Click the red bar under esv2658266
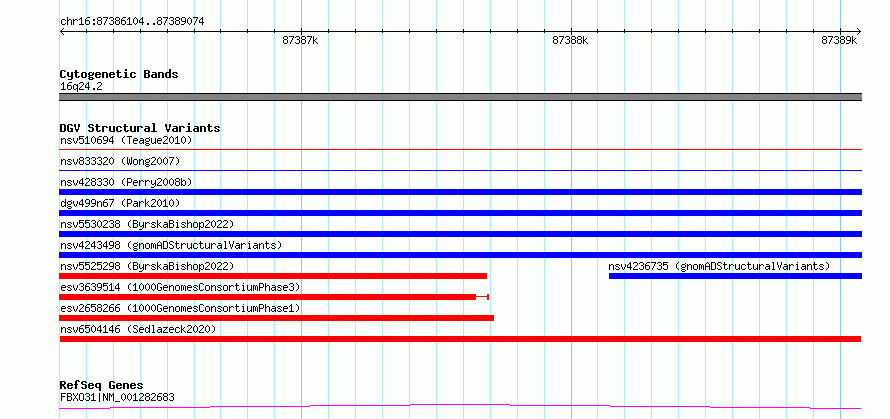This screenshot has height=419, width=890. coord(276,318)
